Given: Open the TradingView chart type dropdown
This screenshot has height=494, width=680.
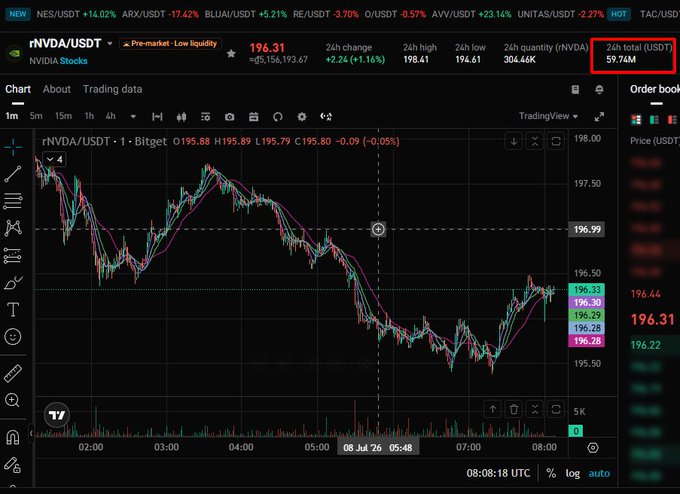Looking at the screenshot, I should tap(549, 116).
